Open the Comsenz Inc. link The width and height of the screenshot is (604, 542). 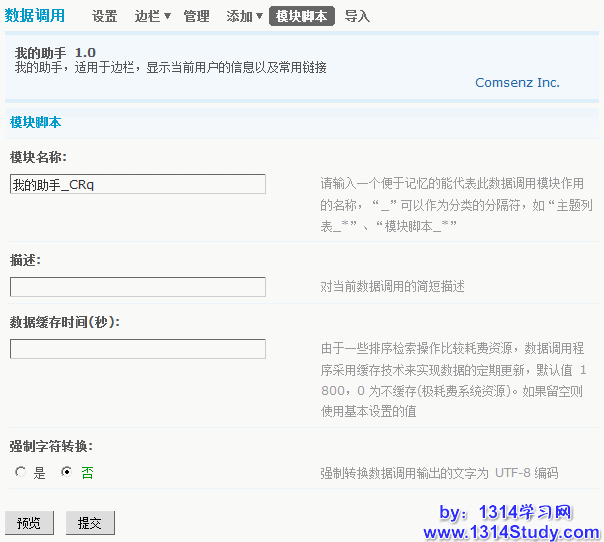click(517, 83)
